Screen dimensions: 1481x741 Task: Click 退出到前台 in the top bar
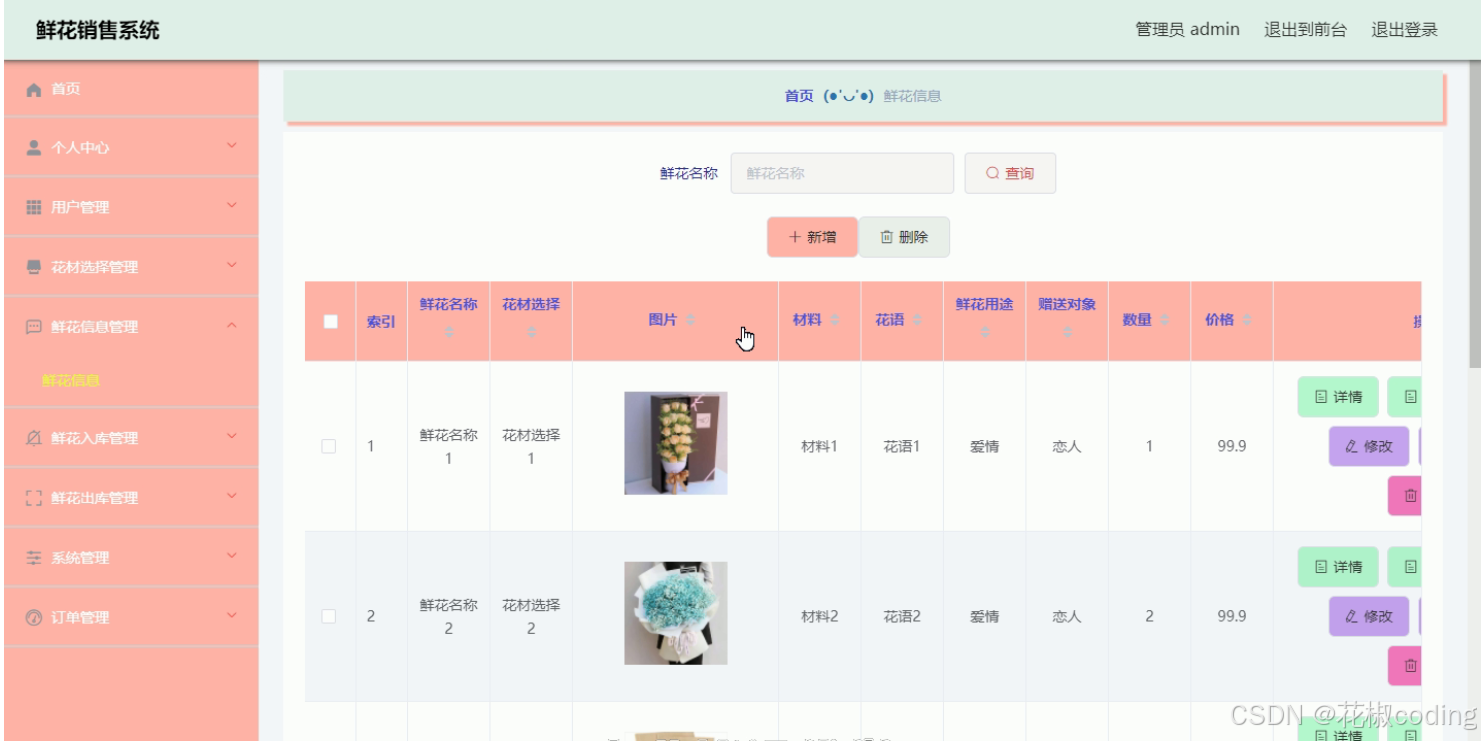(1308, 29)
